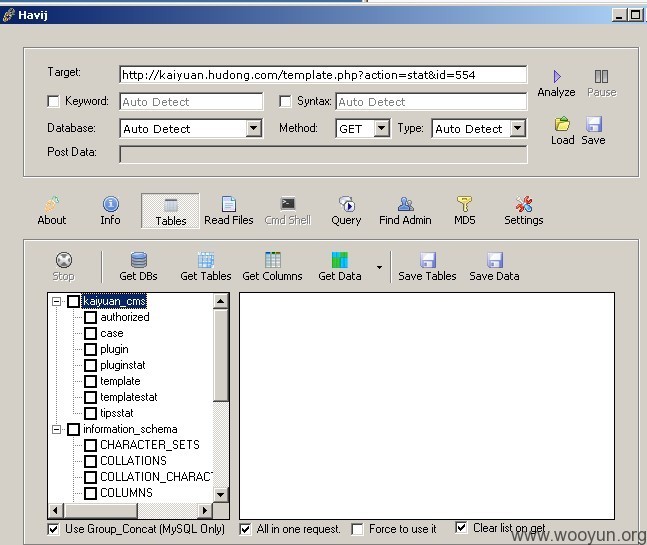
Task: Click Get Columns icon
Action: pyautogui.click(x=273, y=260)
